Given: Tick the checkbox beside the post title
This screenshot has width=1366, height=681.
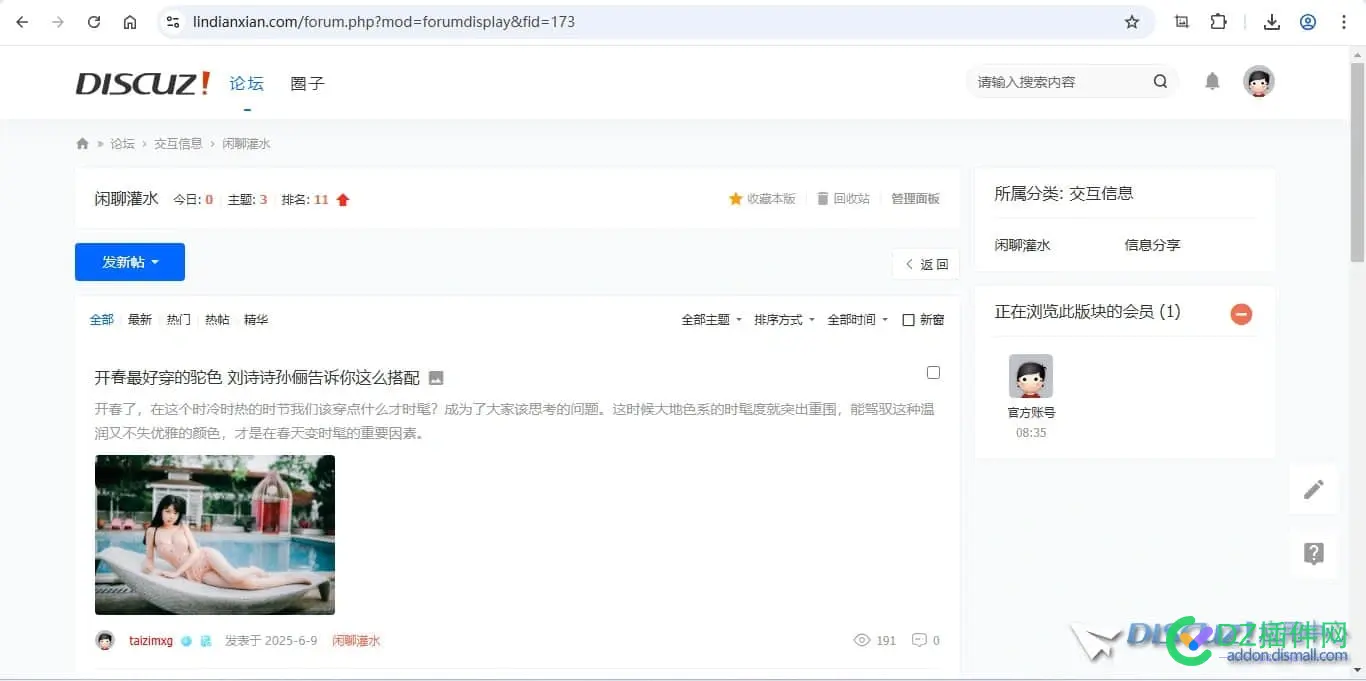Looking at the screenshot, I should coord(933,372).
